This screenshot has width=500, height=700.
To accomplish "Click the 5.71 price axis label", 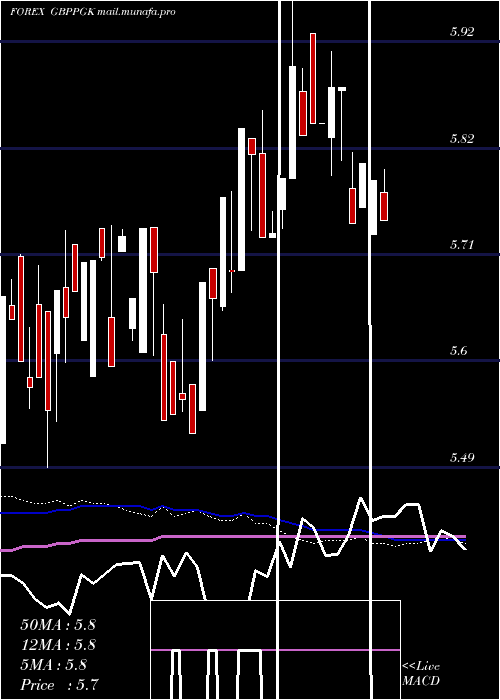I will pyautogui.click(x=461, y=245).
